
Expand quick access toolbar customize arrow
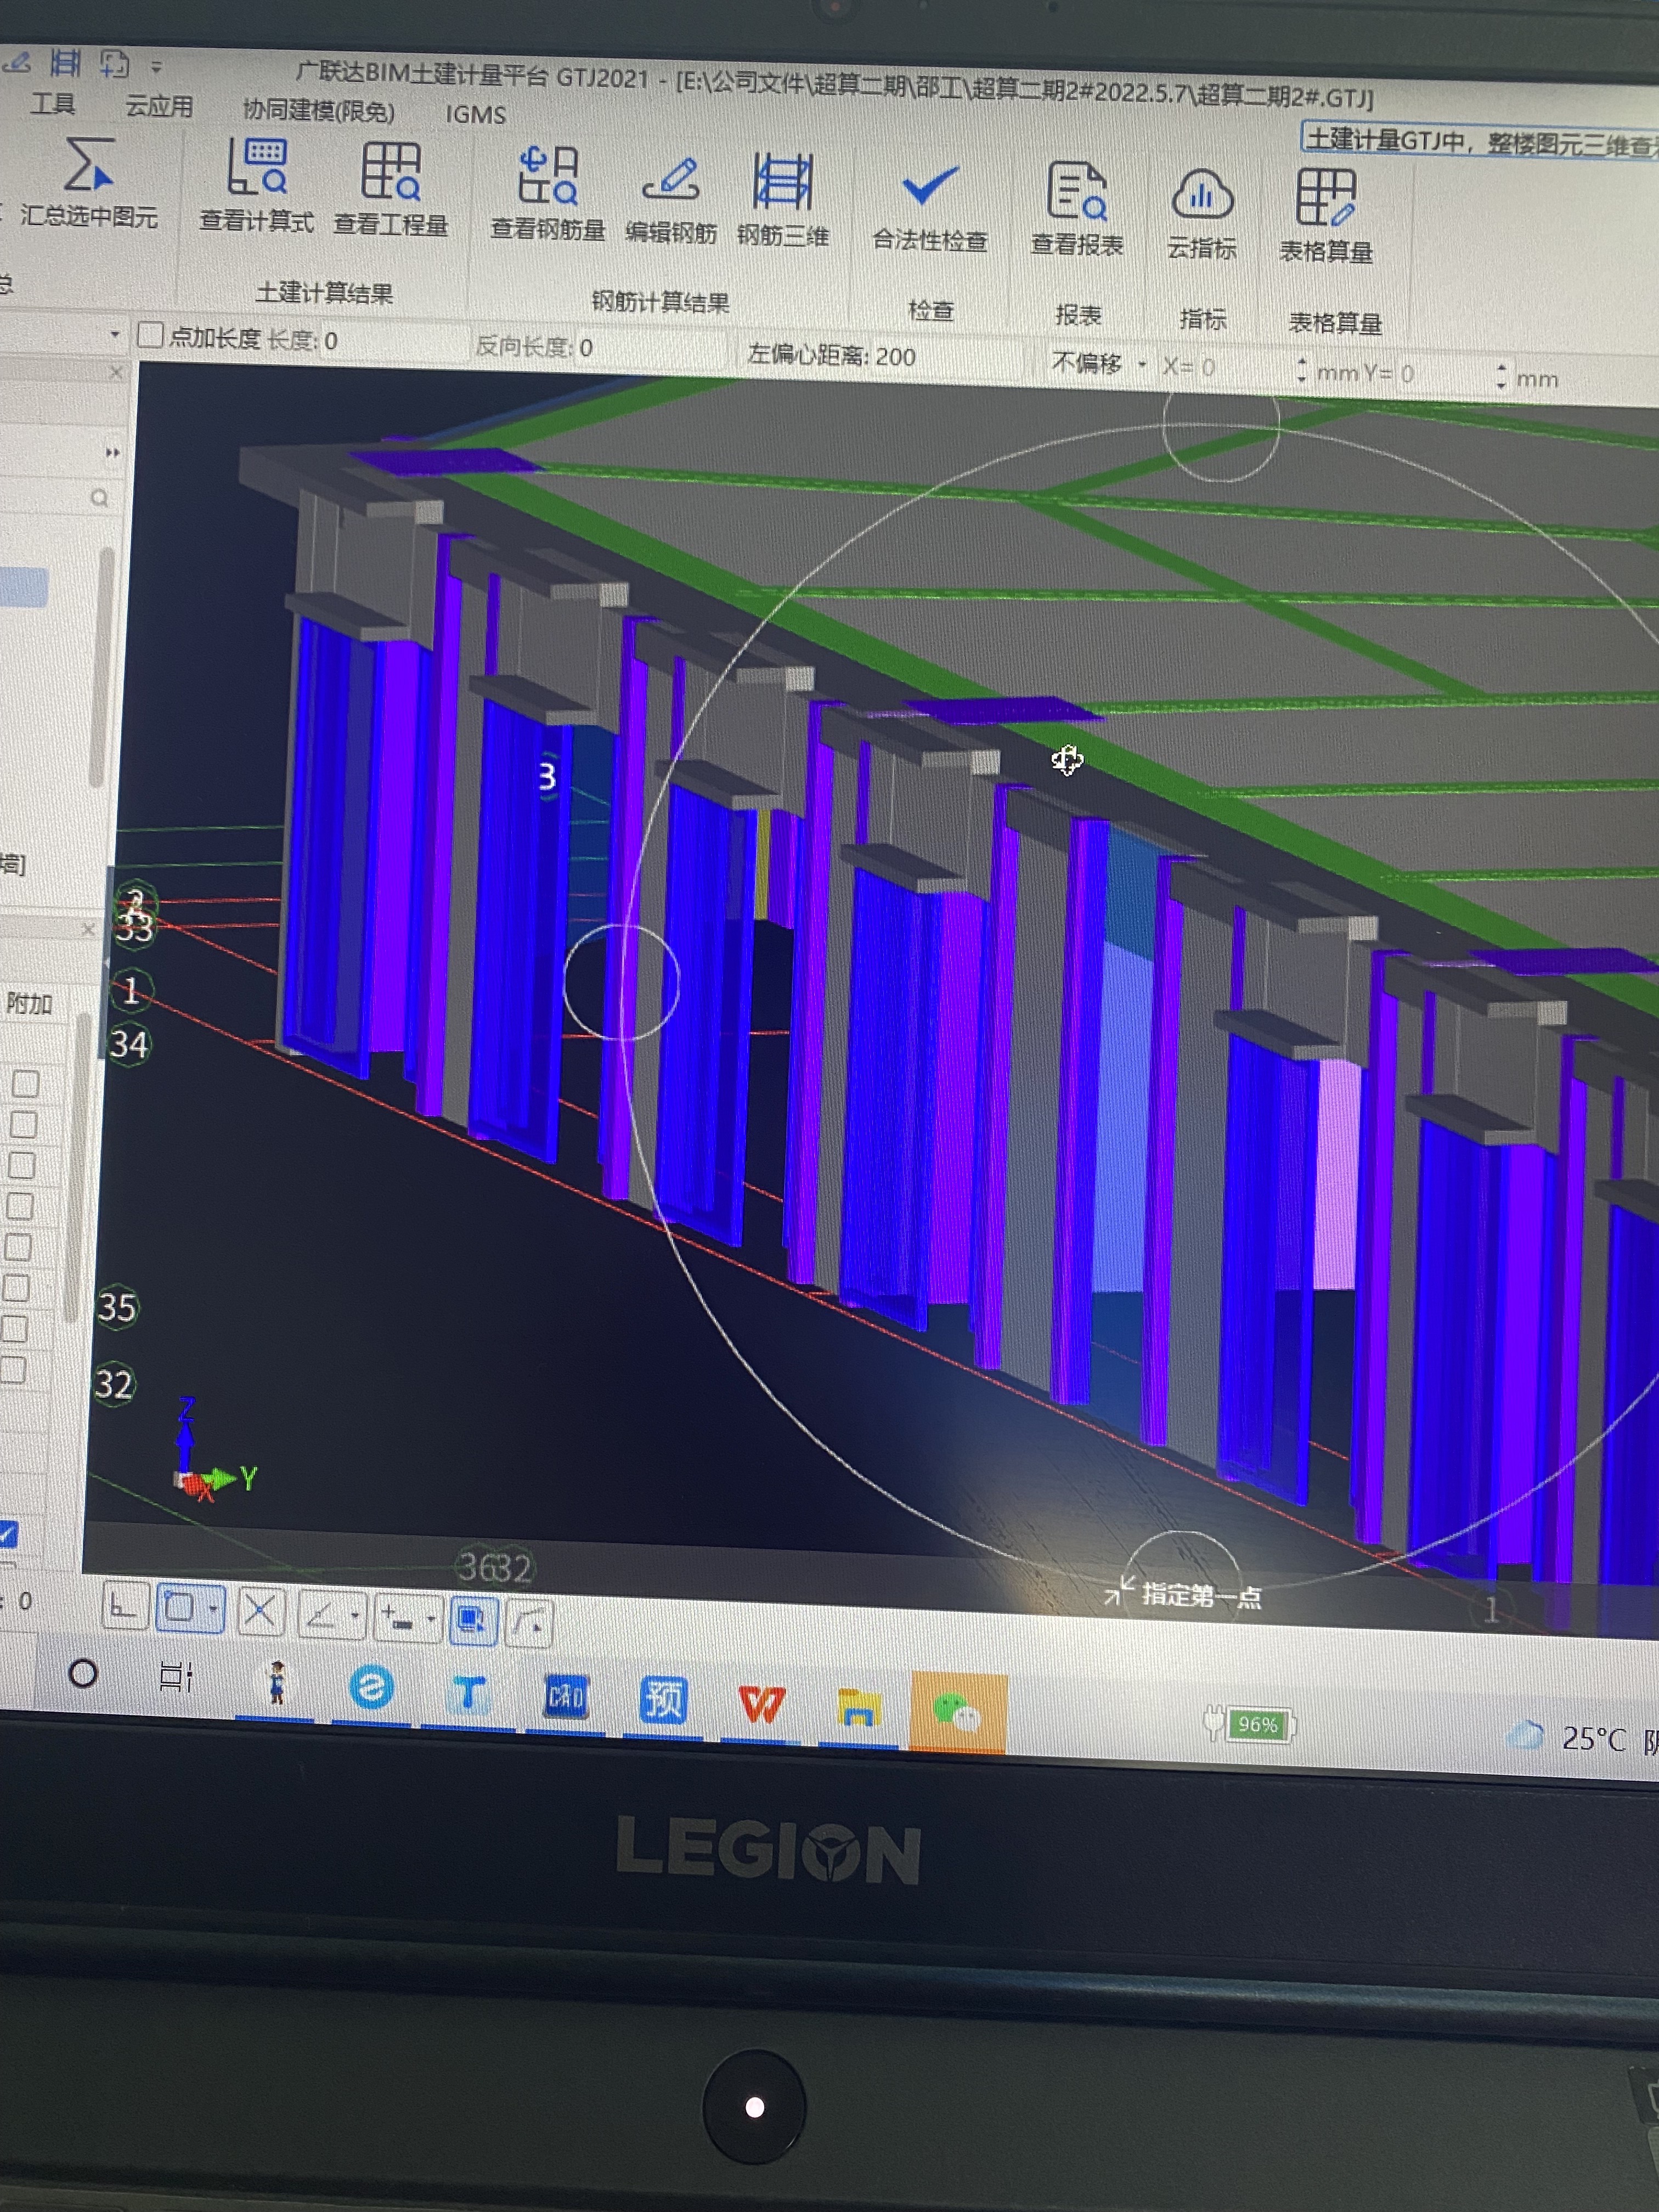click(x=157, y=68)
